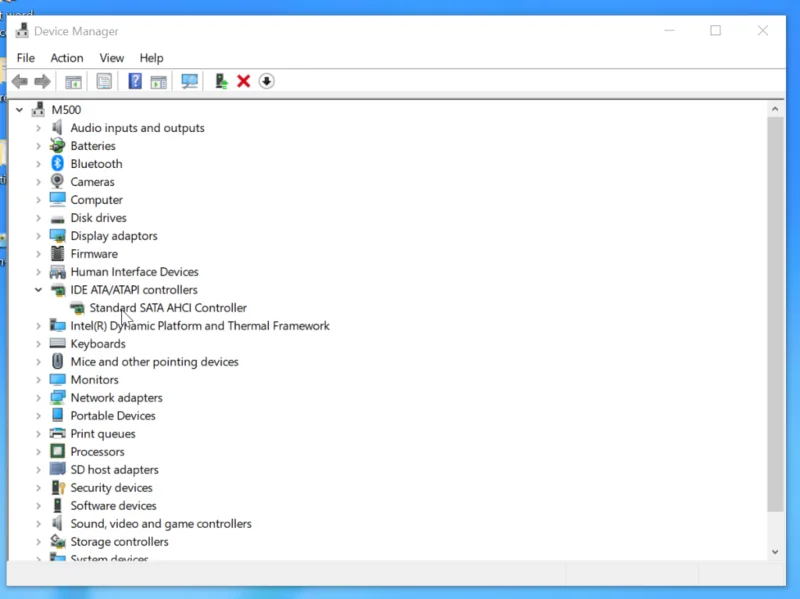Select the Keyboards label
The height and width of the screenshot is (599, 800).
(98, 343)
